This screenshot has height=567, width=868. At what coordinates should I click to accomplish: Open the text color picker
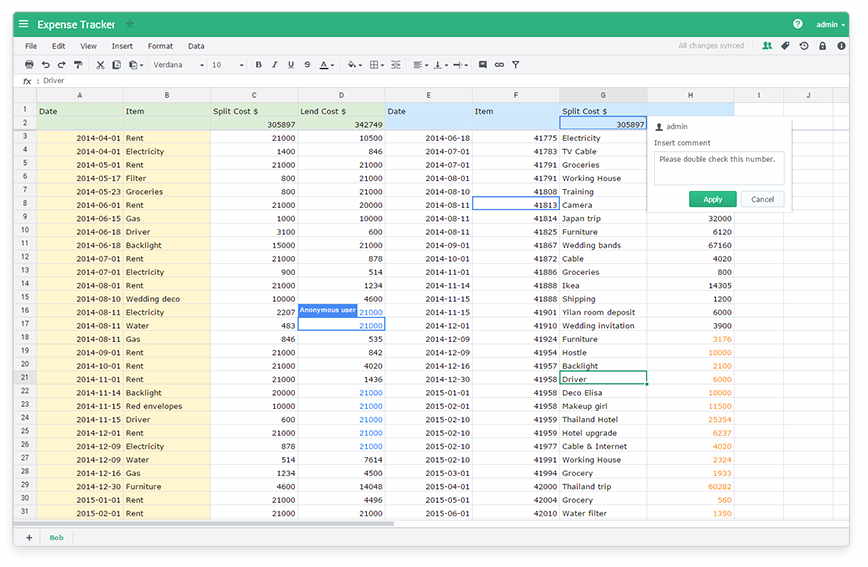coord(327,65)
